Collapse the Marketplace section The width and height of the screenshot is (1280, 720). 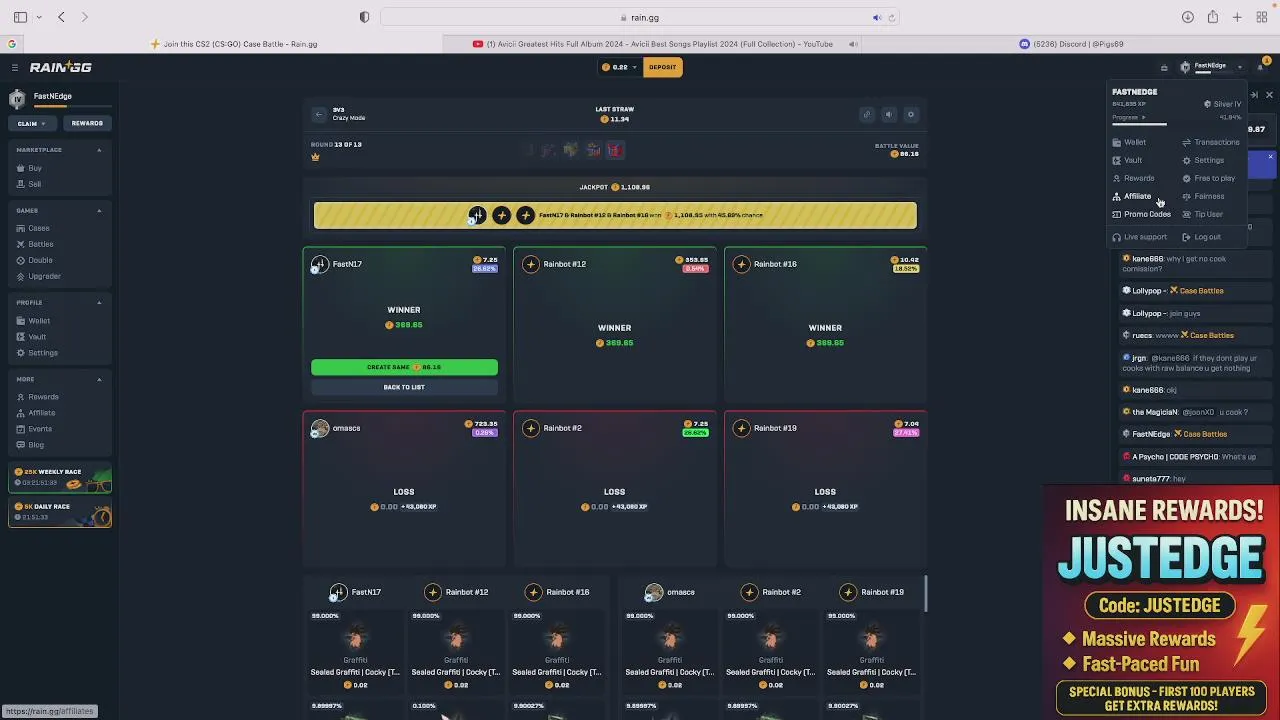[x=99, y=150]
